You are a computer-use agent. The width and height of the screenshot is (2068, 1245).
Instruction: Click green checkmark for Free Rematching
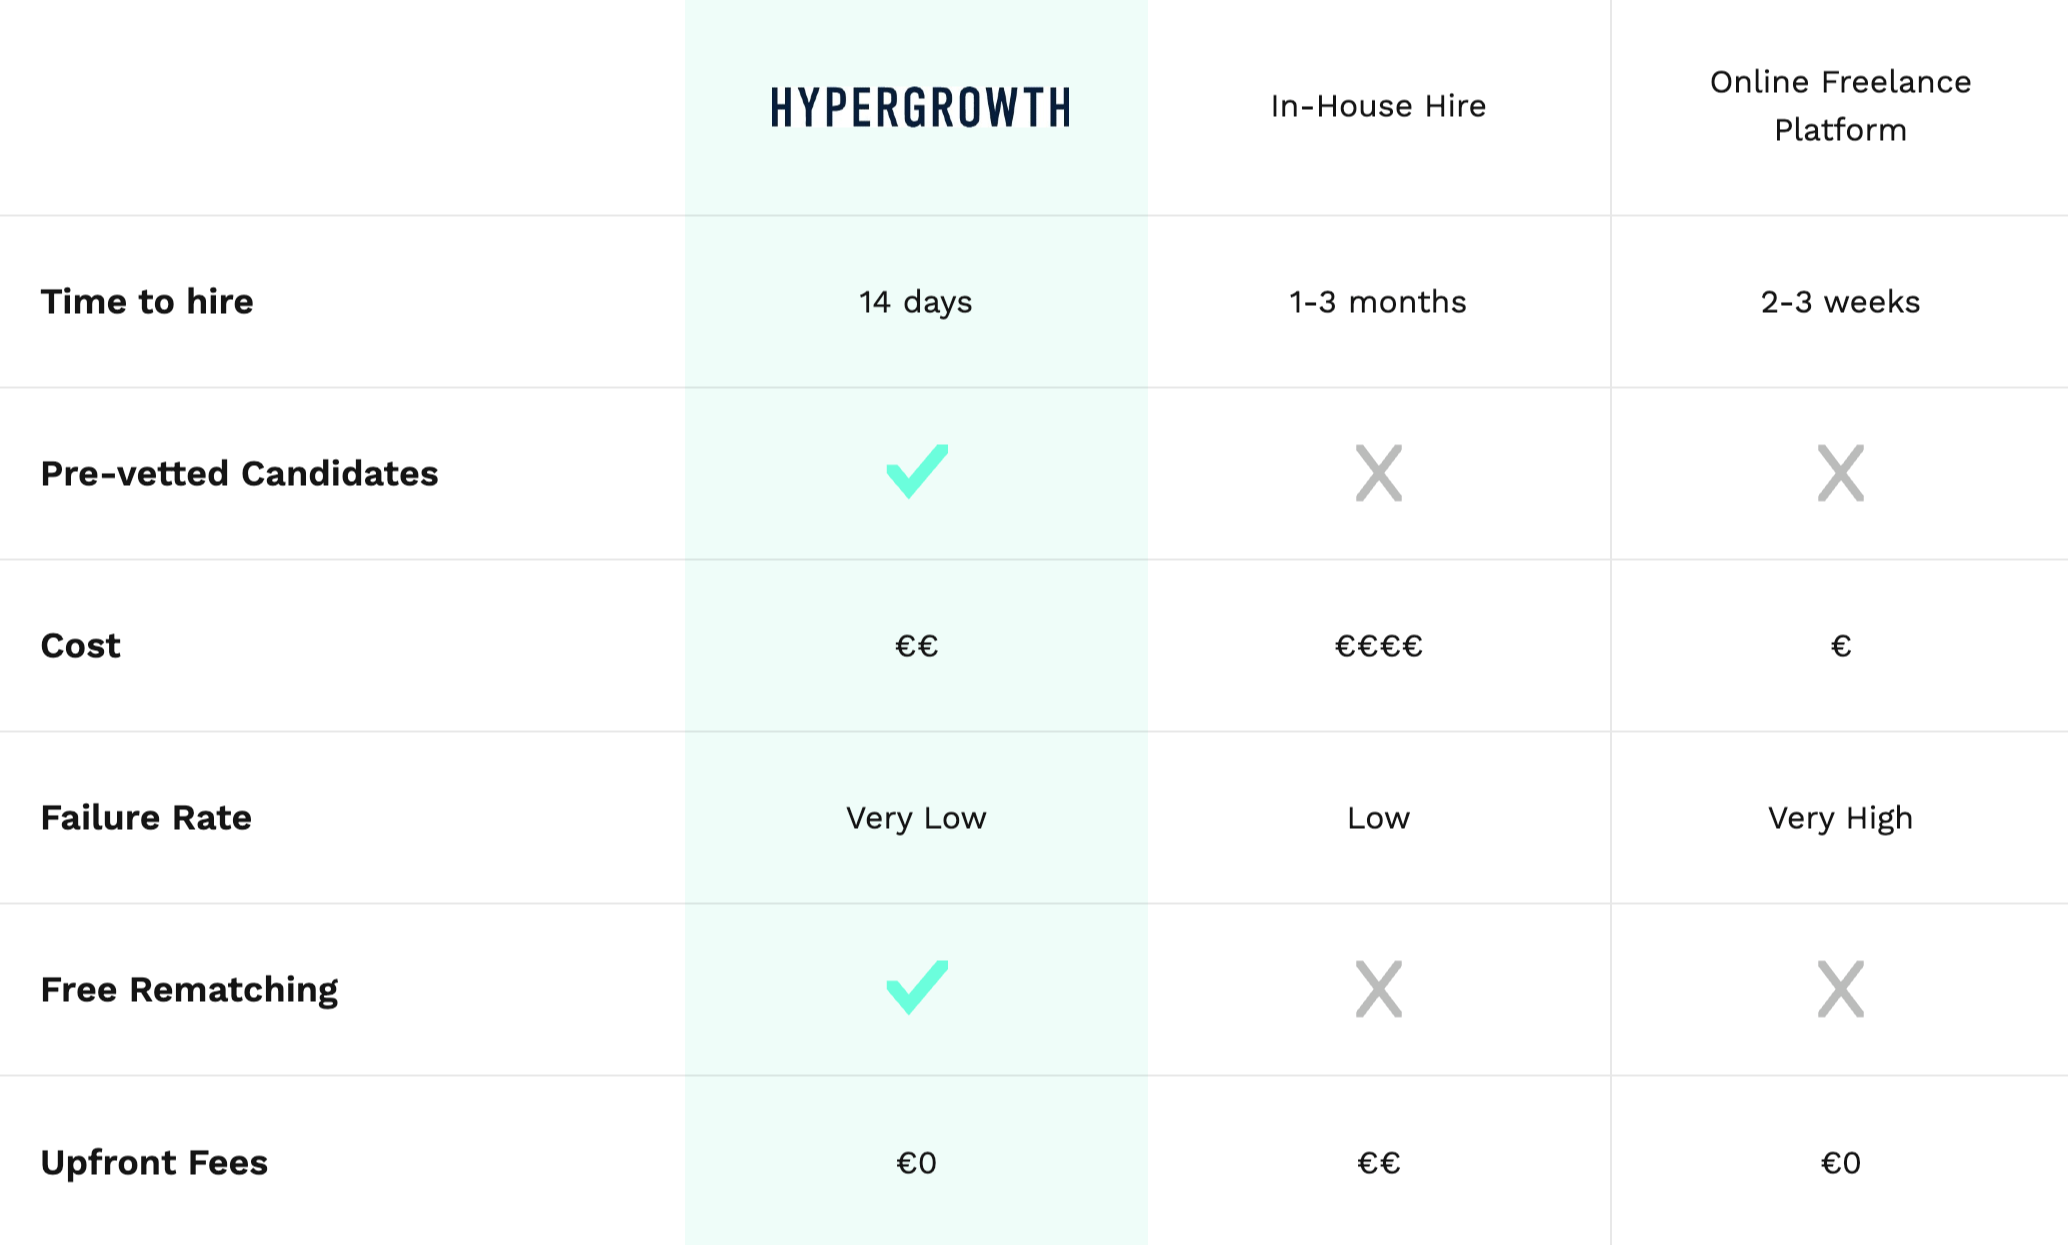pyautogui.click(x=917, y=987)
